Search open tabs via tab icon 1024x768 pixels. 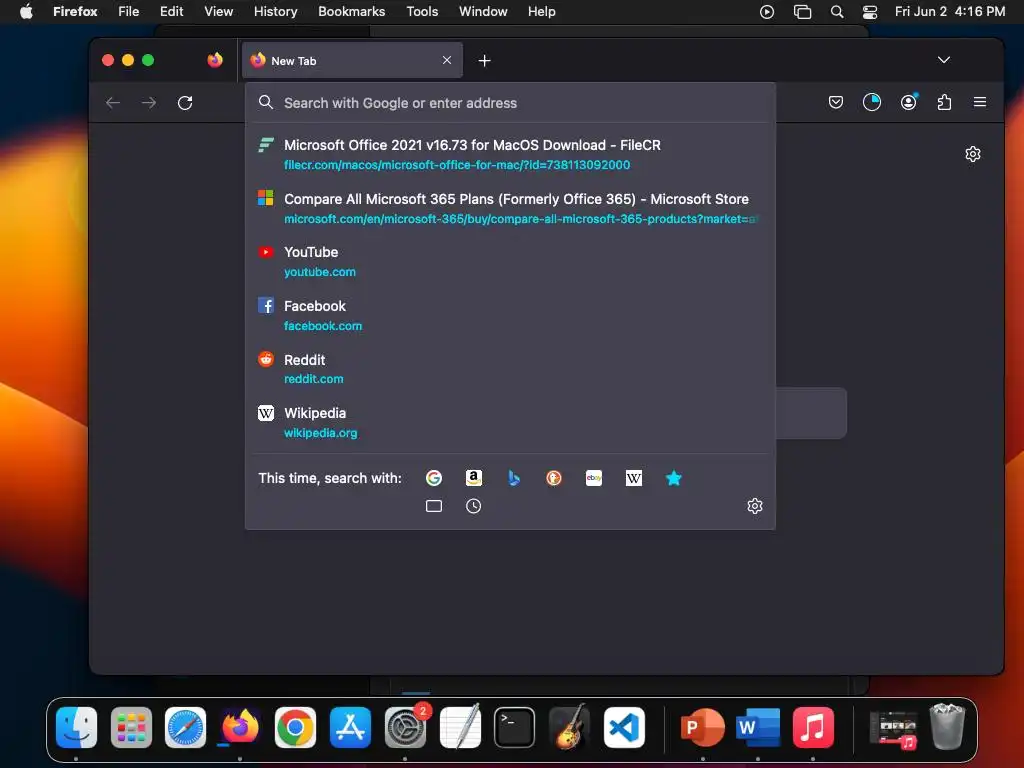click(x=434, y=506)
